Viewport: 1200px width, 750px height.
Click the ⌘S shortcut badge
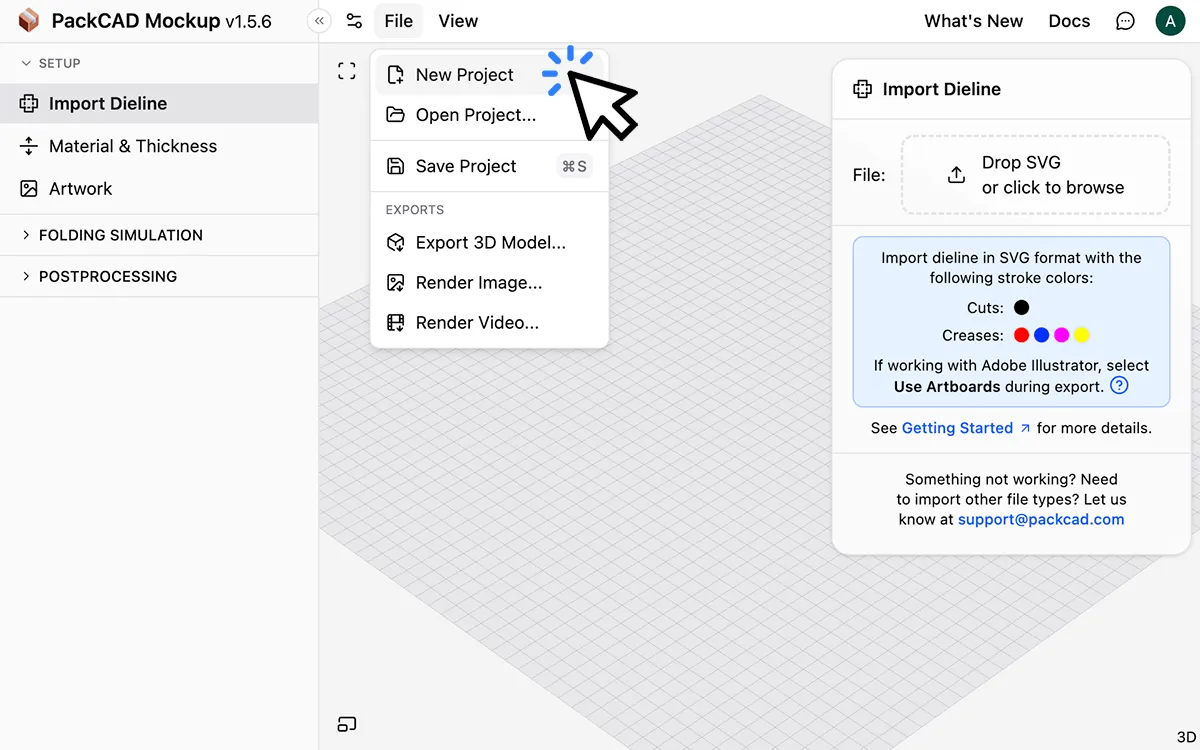[574, 166]
